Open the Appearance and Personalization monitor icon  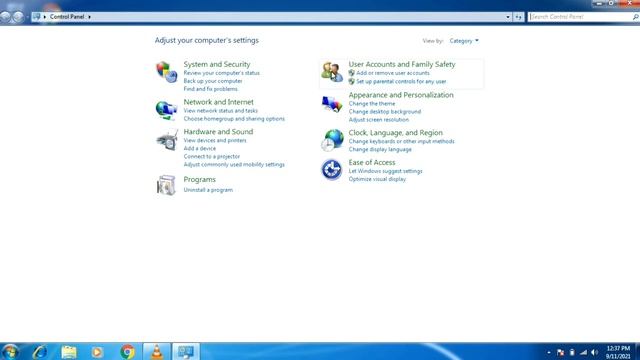click(x=332, y=104)
